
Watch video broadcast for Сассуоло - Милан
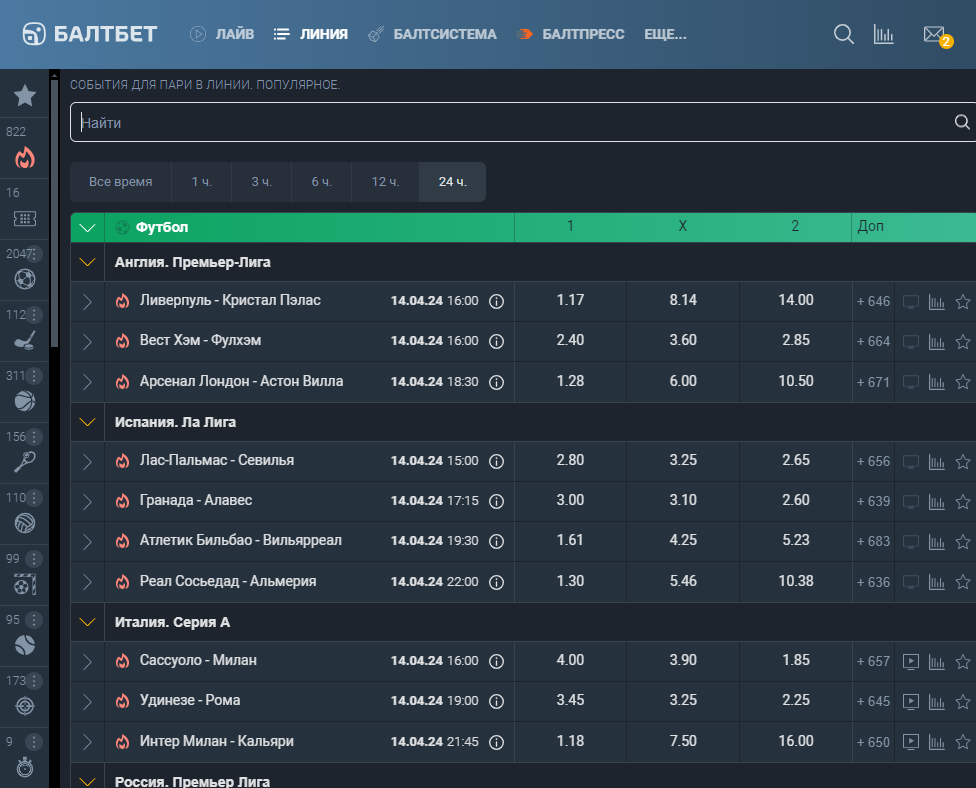pyautogui.click(x=911, y=662)
